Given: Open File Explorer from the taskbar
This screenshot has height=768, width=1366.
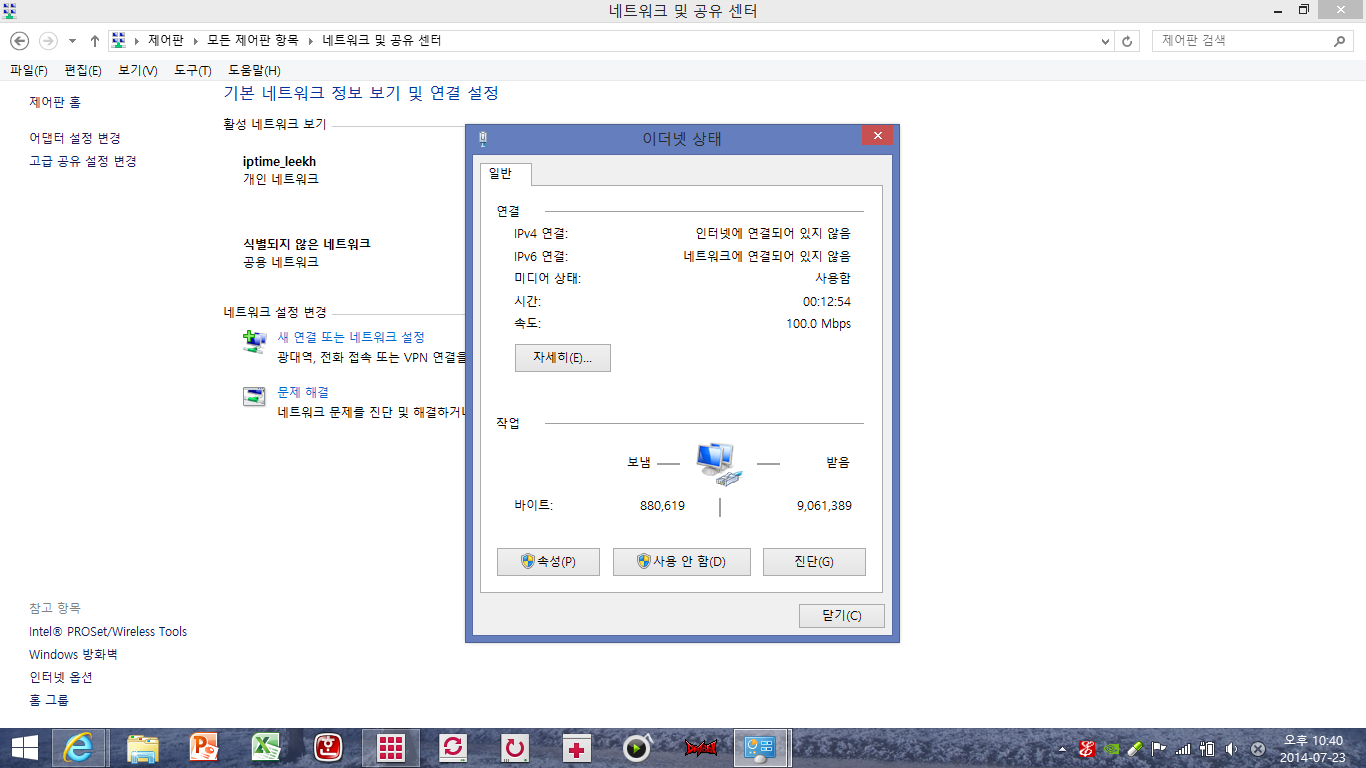Looking at the screenshot, I should (143, 747).
